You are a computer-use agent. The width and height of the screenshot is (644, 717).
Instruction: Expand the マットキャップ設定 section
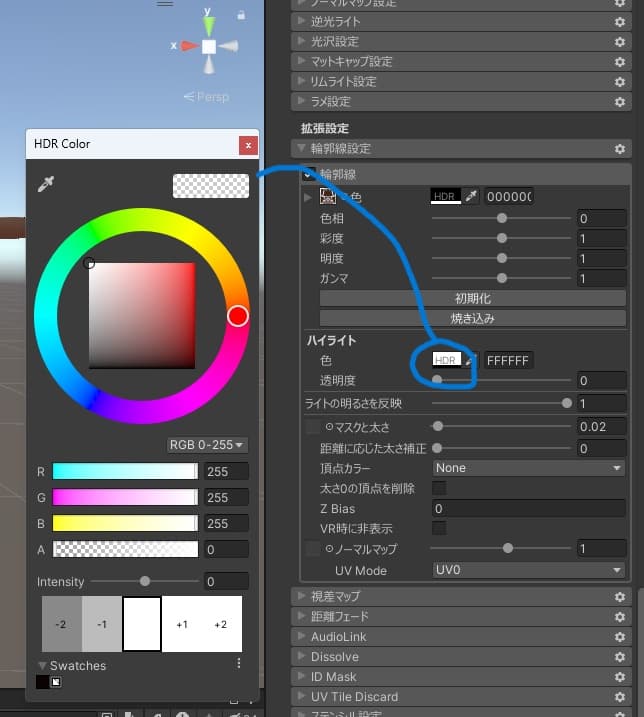(x=301, y=61)
